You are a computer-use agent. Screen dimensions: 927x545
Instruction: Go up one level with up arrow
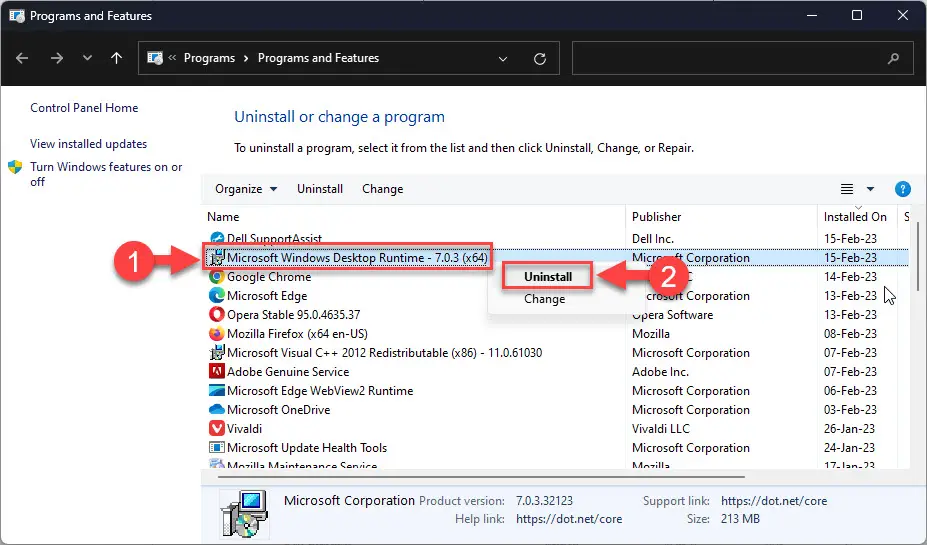116,58
